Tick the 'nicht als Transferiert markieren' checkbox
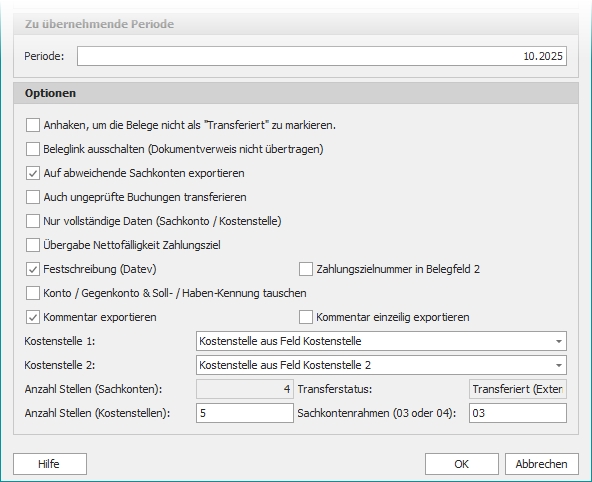This screenshot has width=592, height=482. click(33, 125)
